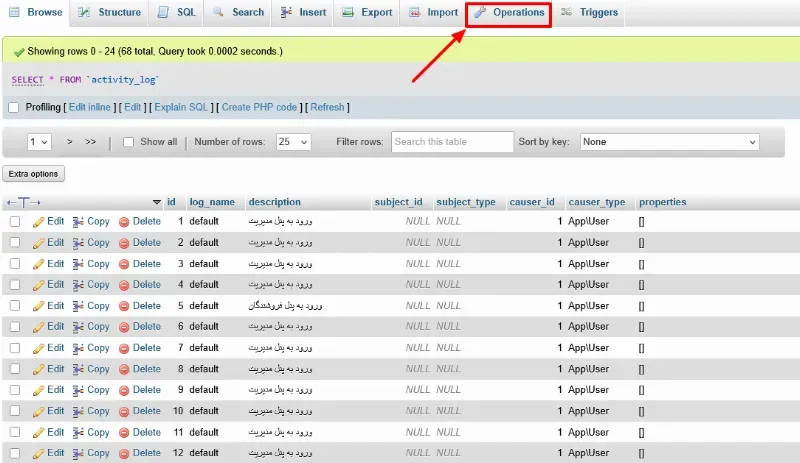The height and width of the screenshot is (463, 800).
Task: Jump to last page with >> button
Action: (90, 142)
